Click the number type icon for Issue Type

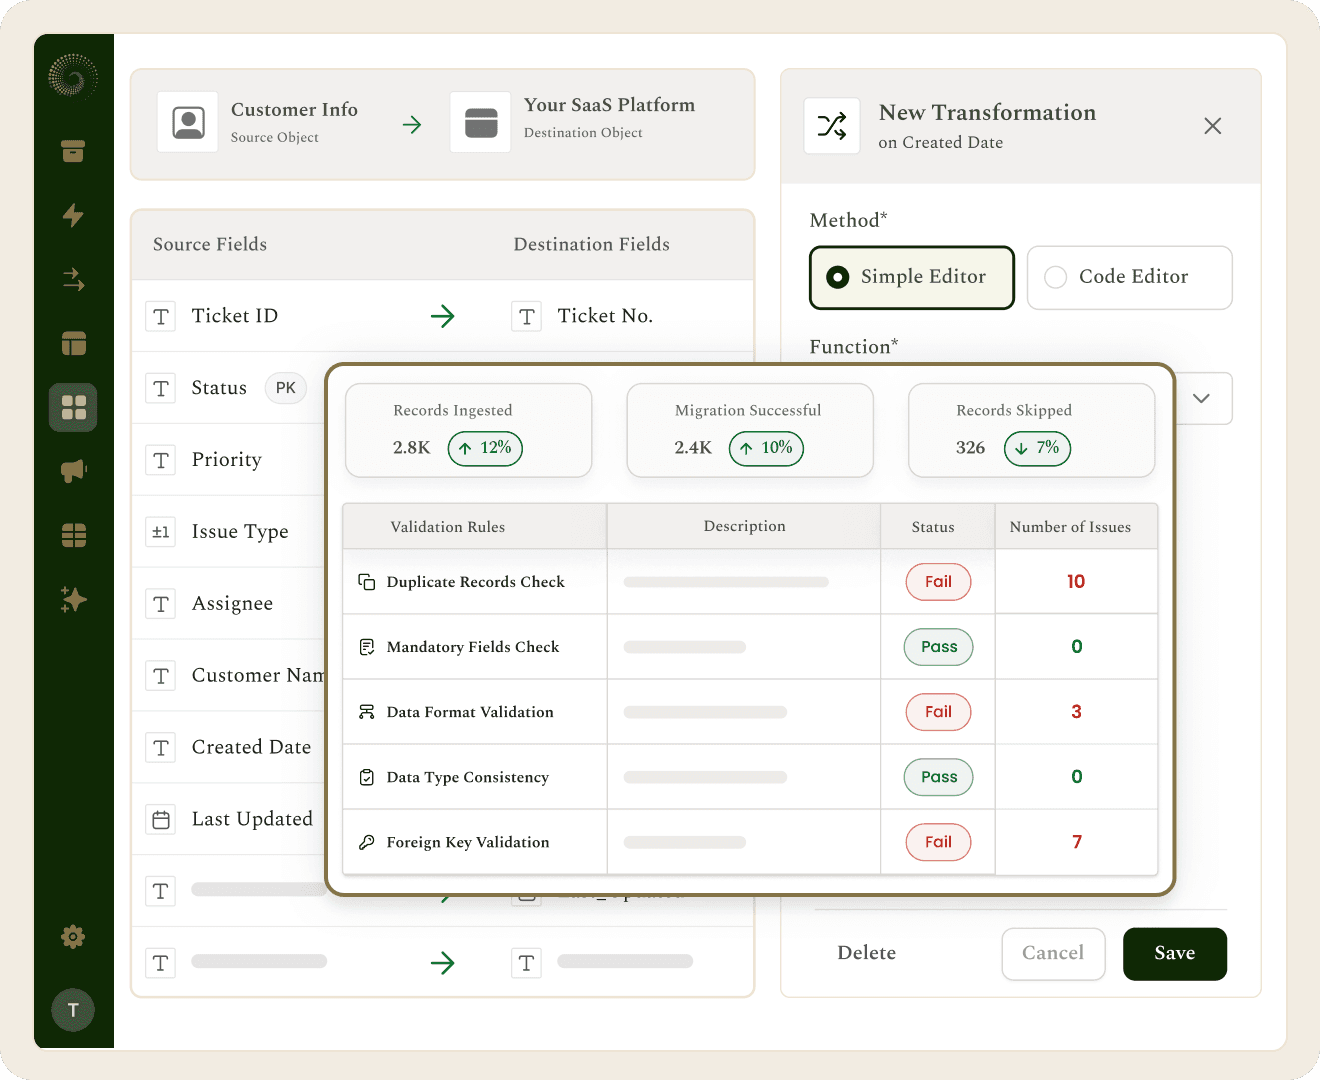161,532
